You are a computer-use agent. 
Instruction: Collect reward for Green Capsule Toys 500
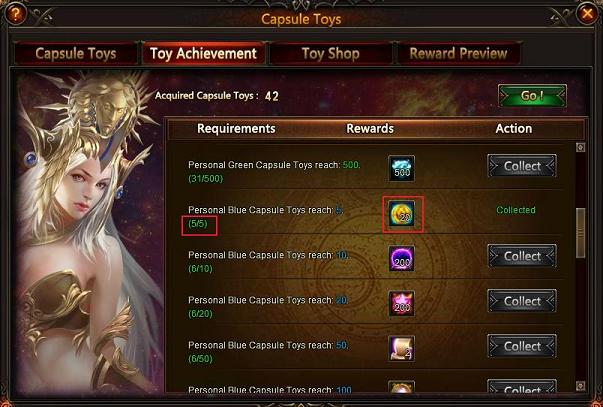click(x=522, y=166)
